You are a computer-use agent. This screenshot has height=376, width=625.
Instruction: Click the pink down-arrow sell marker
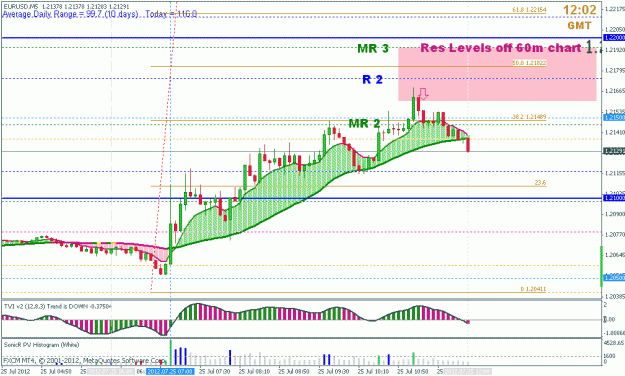[424, 94]
